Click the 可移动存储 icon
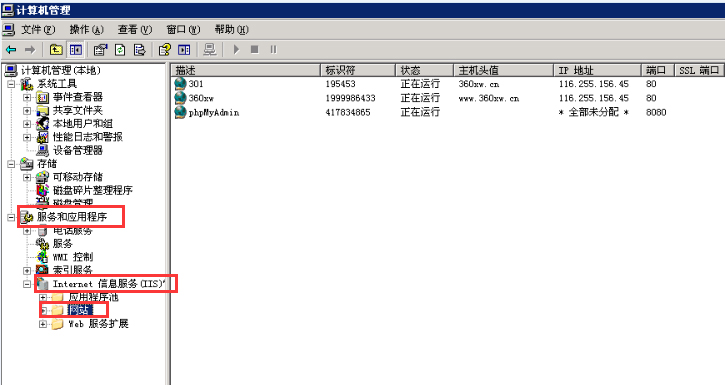This screenshot has height=385, width=725. coord(43,177)
